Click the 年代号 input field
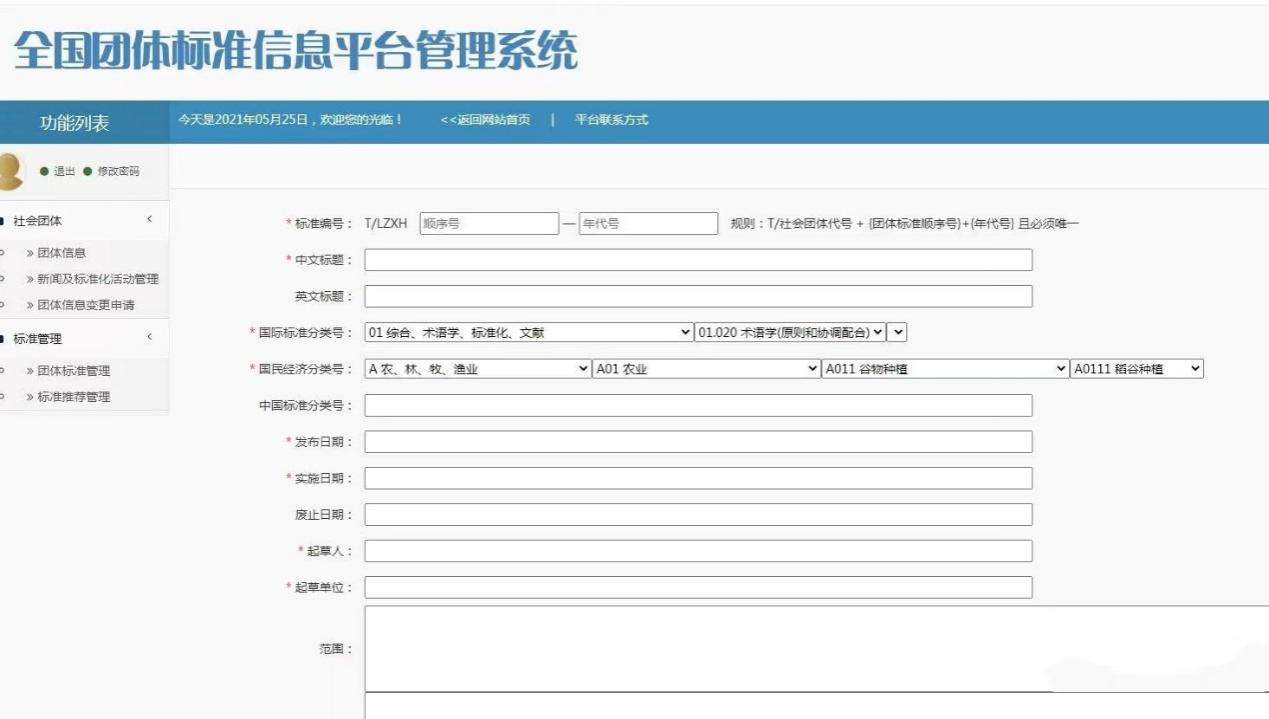The image size is (1269, 719). [x=648, y=224]
